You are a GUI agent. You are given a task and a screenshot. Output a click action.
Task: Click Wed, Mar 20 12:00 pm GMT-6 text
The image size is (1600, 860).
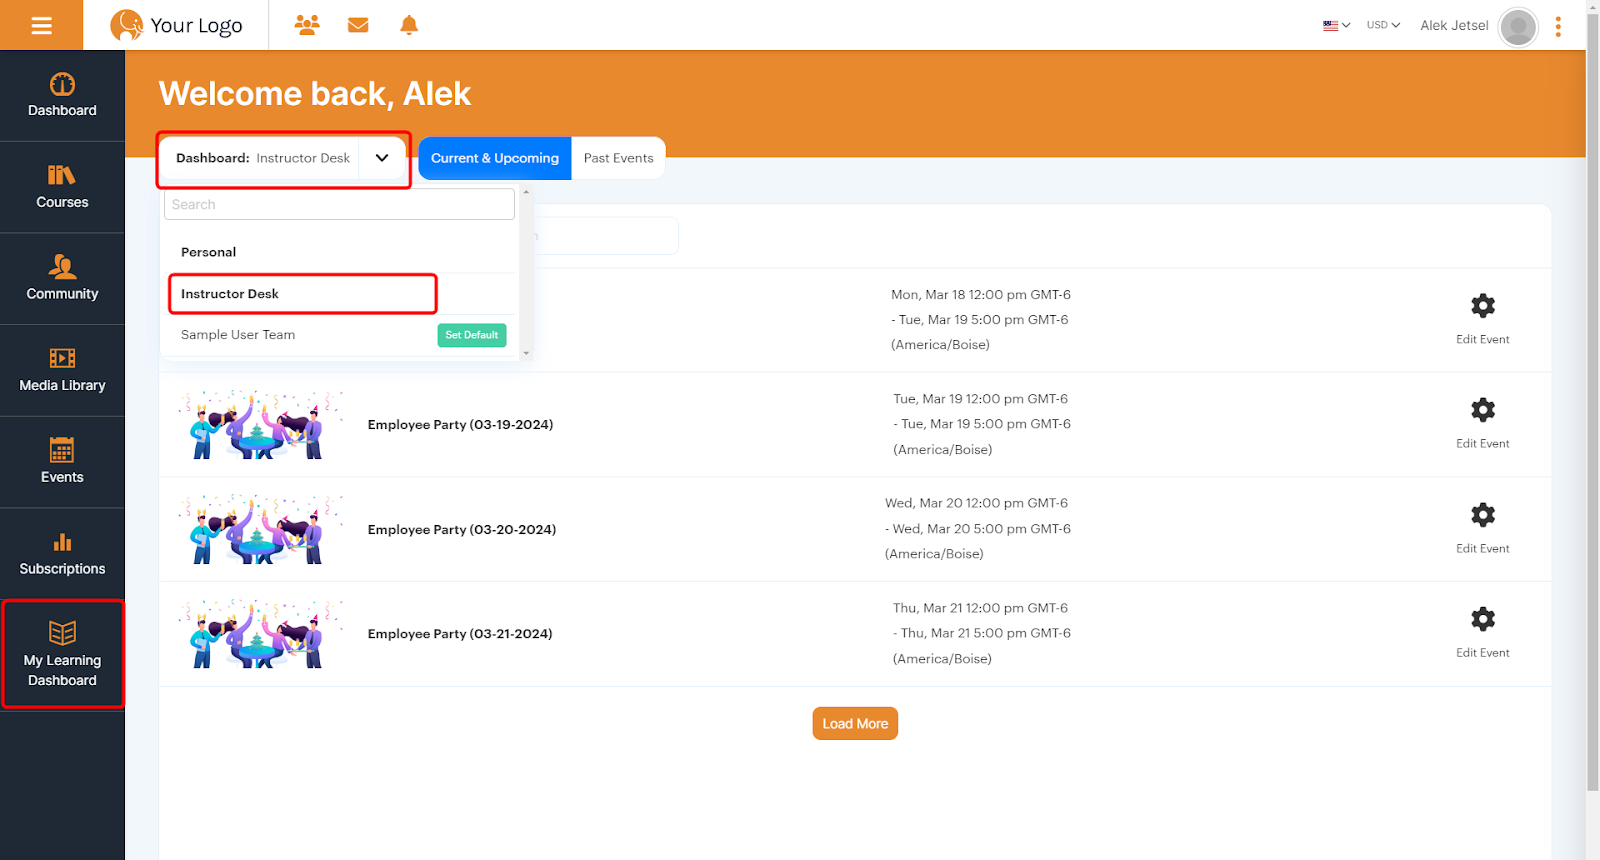976,503
